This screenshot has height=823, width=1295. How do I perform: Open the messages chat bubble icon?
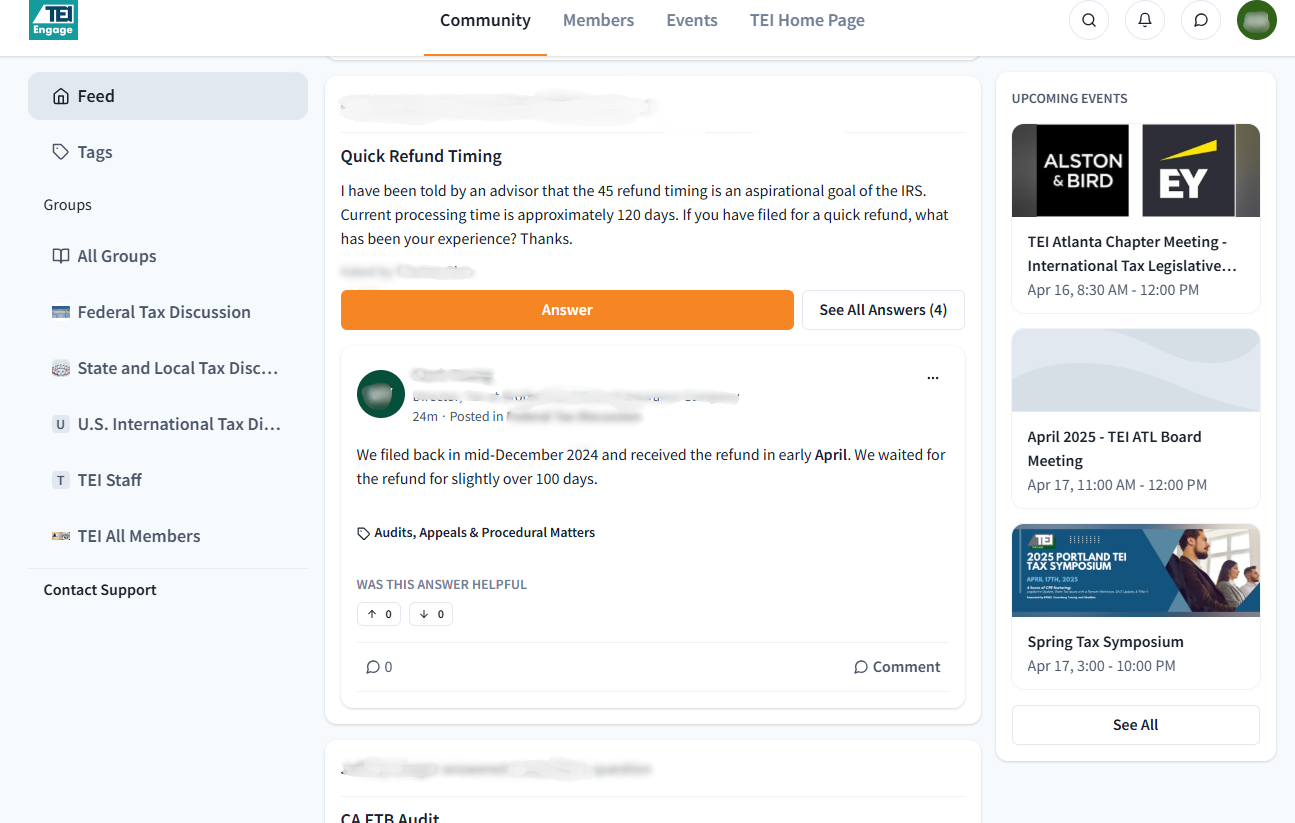pyautogui.click(x=1200, y=20)
